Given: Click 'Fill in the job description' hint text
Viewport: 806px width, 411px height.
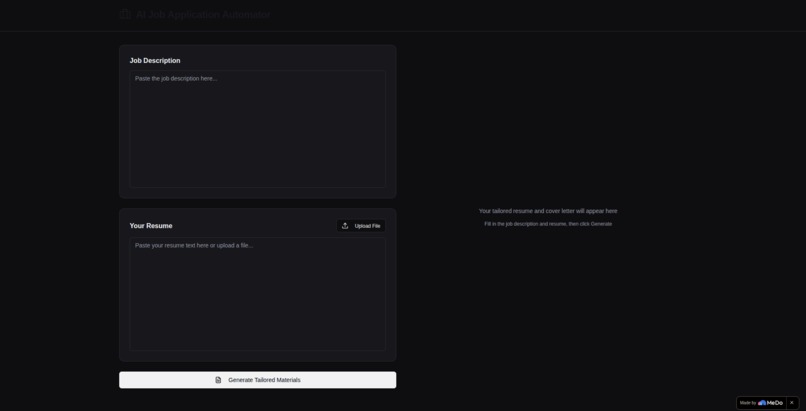Looking at the screenshot, I should pyautogui.click(x=548, y=224).
